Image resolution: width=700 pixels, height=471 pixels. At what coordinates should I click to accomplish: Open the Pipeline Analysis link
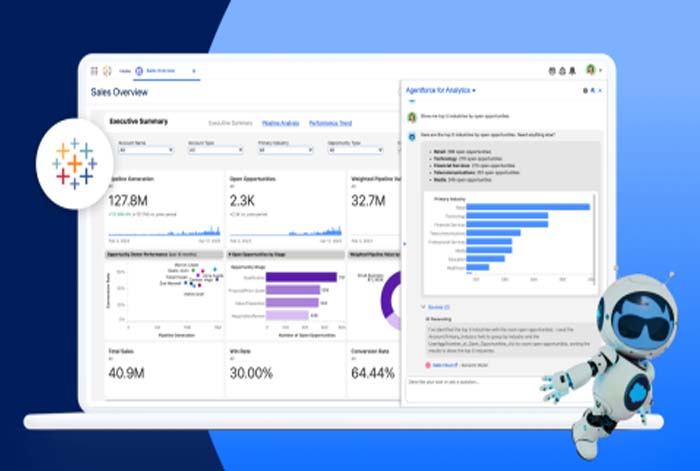(280, 123)
